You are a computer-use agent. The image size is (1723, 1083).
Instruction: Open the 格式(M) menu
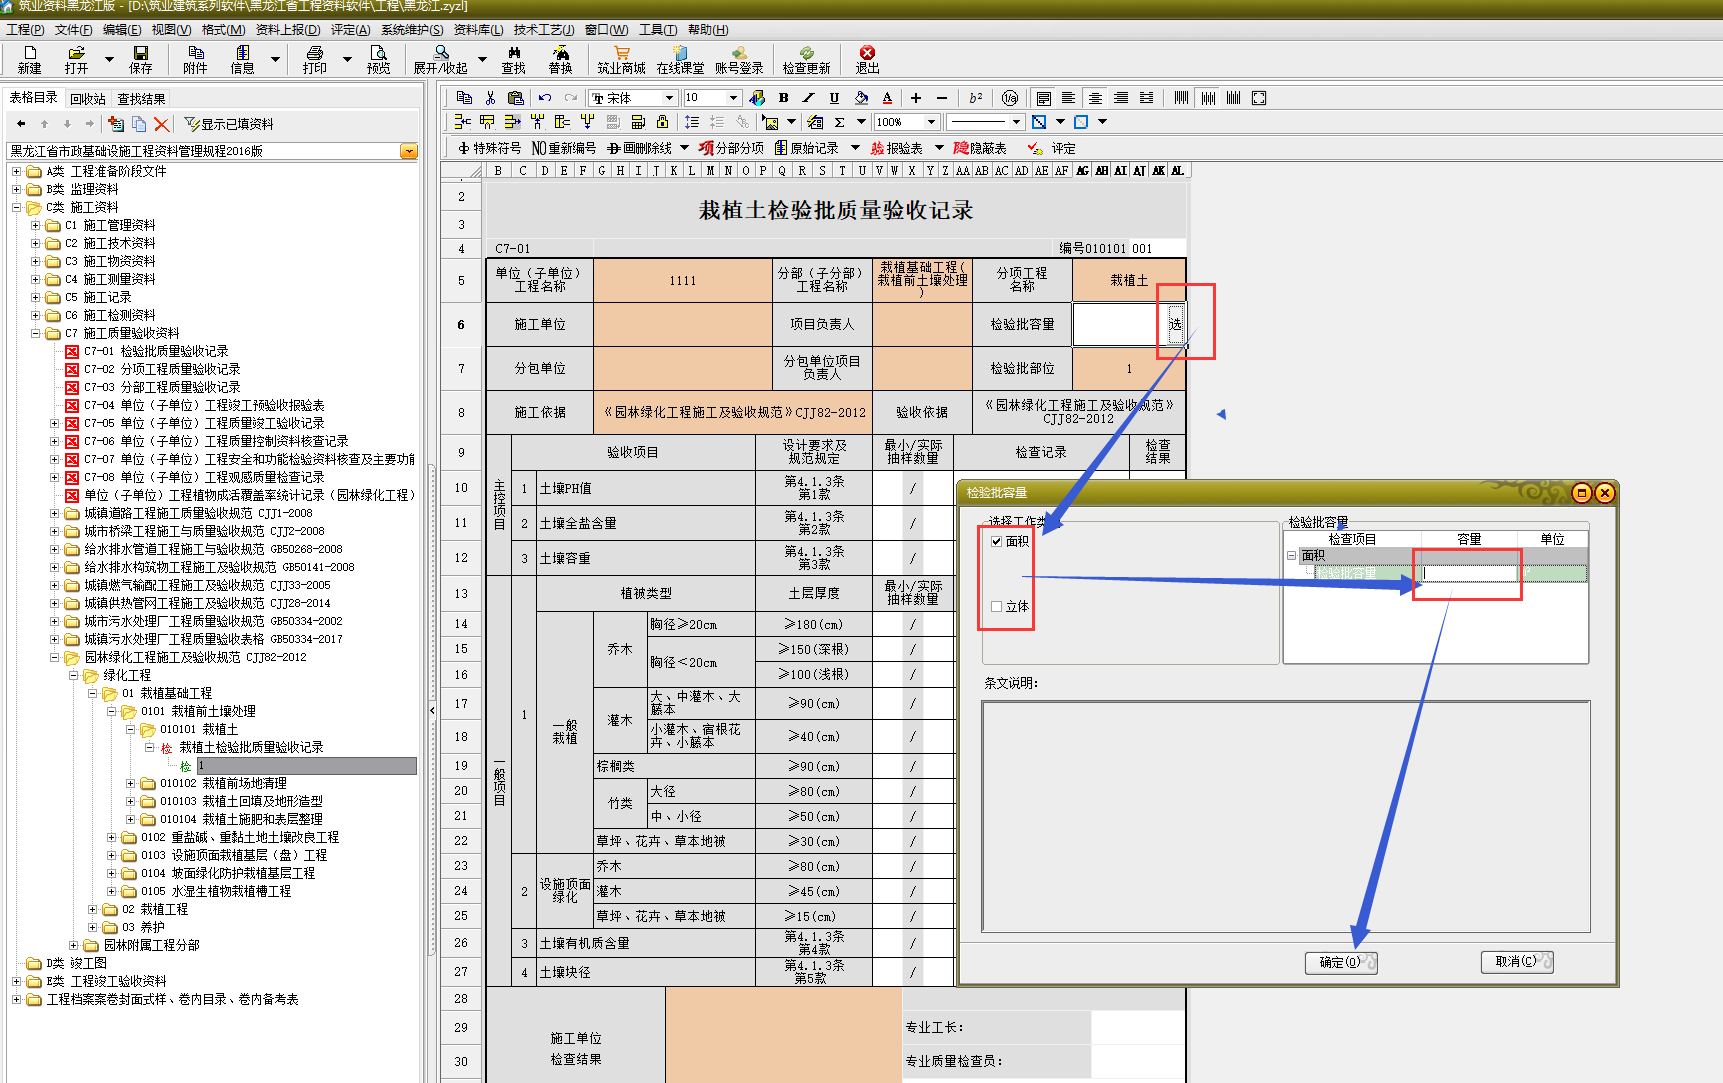tap(223, 30)
